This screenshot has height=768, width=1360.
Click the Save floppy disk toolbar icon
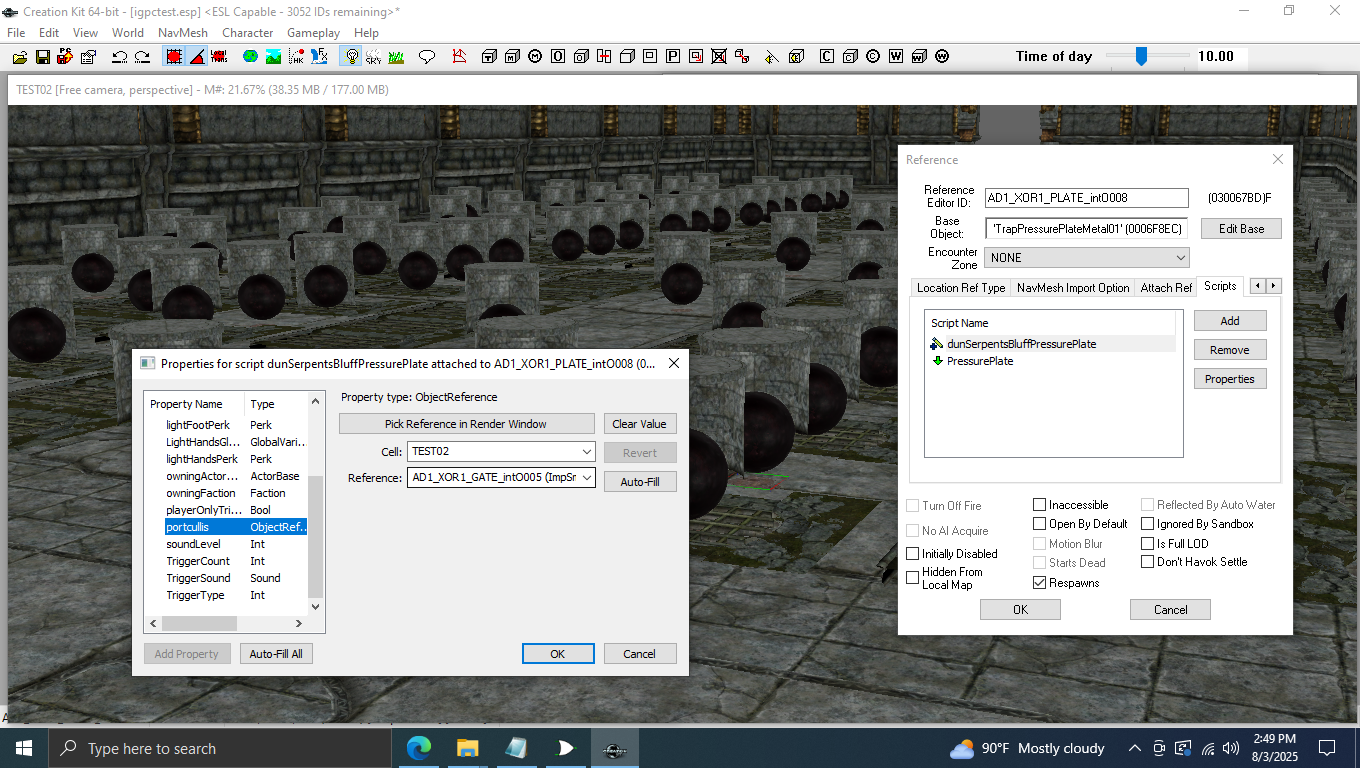point(43,57)
